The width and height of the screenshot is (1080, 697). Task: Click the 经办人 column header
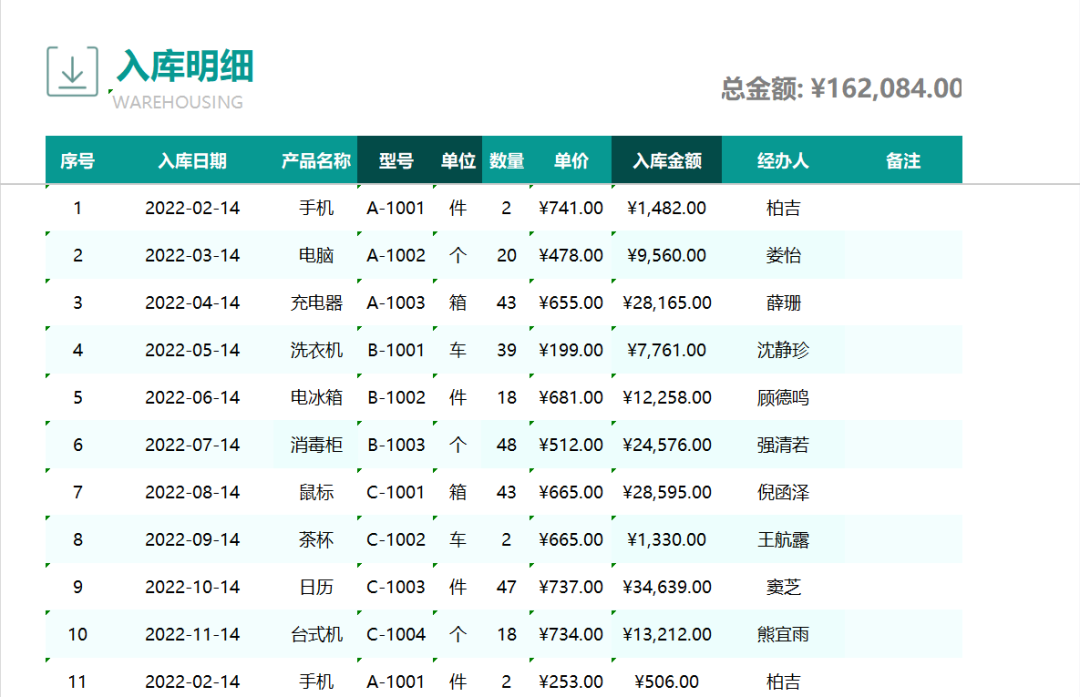pos(783,160)
